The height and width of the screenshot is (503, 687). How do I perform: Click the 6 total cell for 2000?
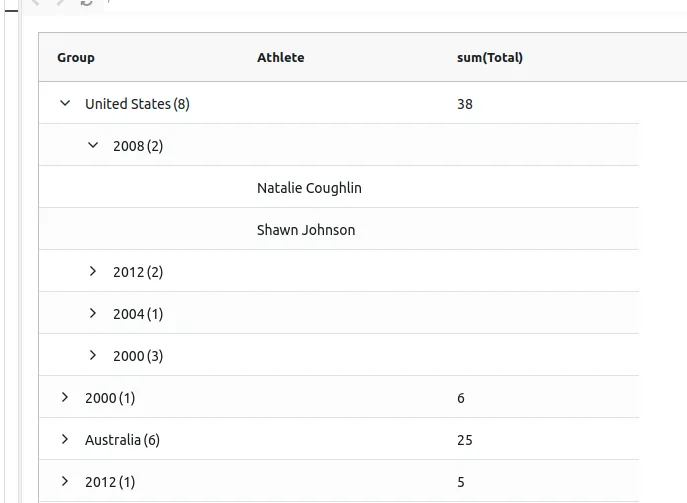point(461,398)
